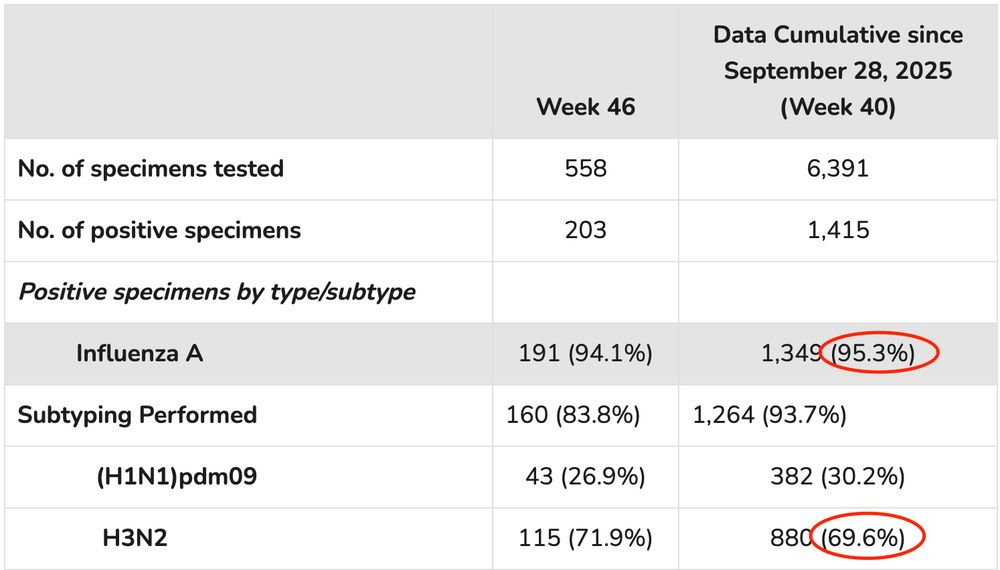The width and height of the screenshot is (1000, 570).
Task: Select the Data Cumulative since September 28 header
Action: tap(837, 71)
